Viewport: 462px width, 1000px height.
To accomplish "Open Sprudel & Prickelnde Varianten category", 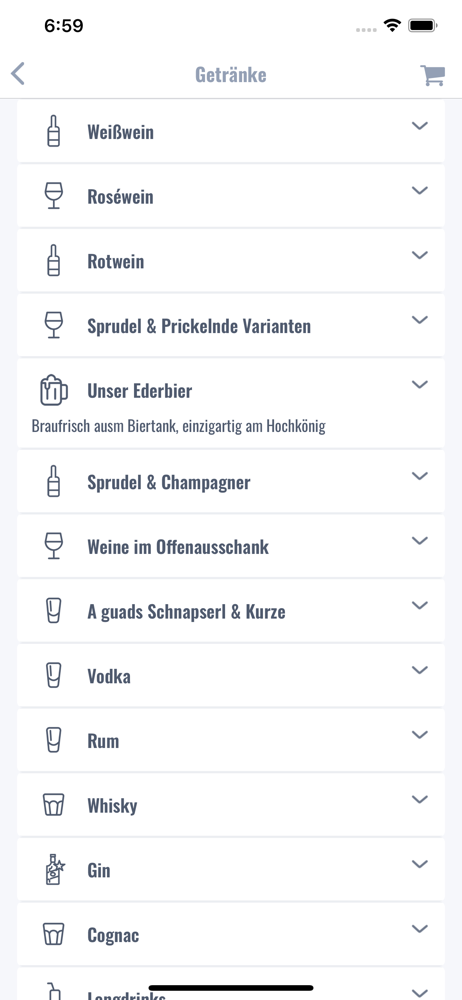I will tap(231, 325).
